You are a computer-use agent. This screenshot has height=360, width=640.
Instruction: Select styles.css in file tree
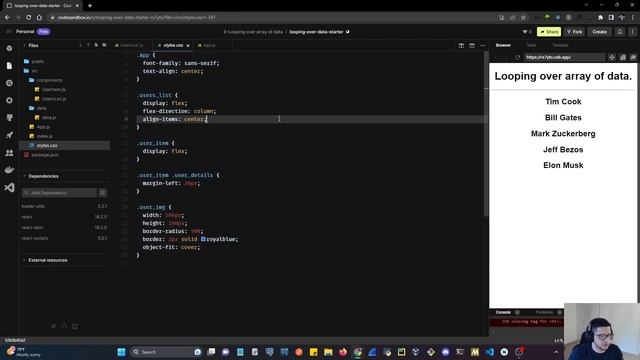(64, 146)
